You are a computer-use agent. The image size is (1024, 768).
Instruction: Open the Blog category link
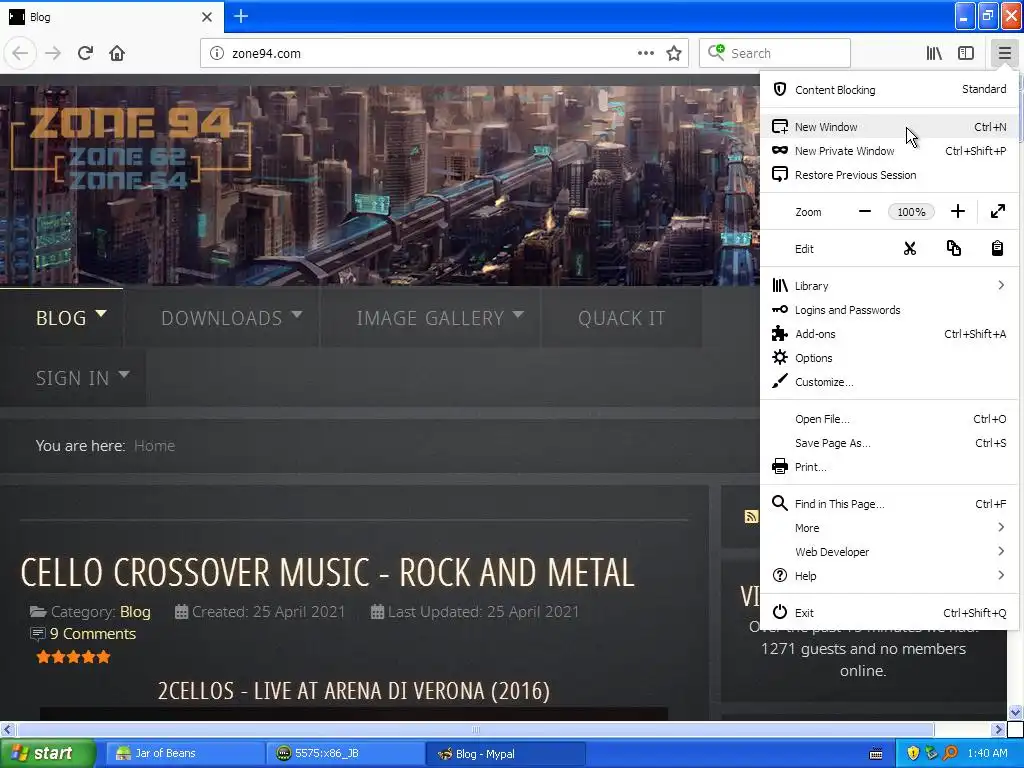pyautogui.click(x=135, y=612)
